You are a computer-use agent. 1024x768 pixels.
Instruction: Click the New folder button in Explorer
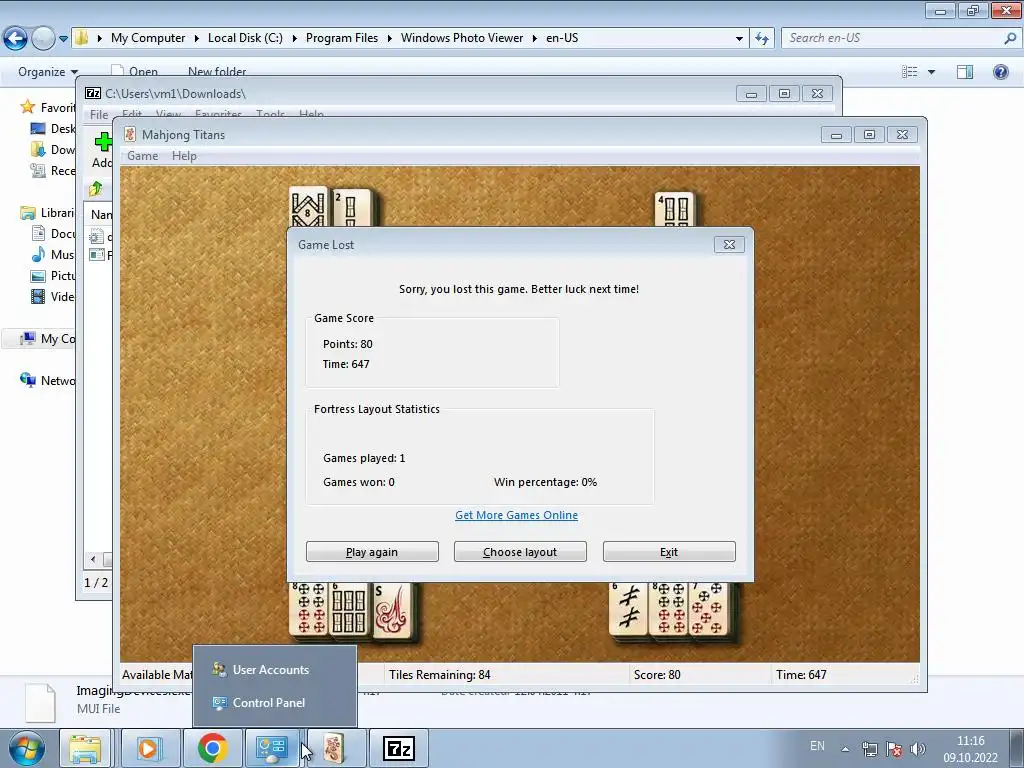[x=217, y=72]
